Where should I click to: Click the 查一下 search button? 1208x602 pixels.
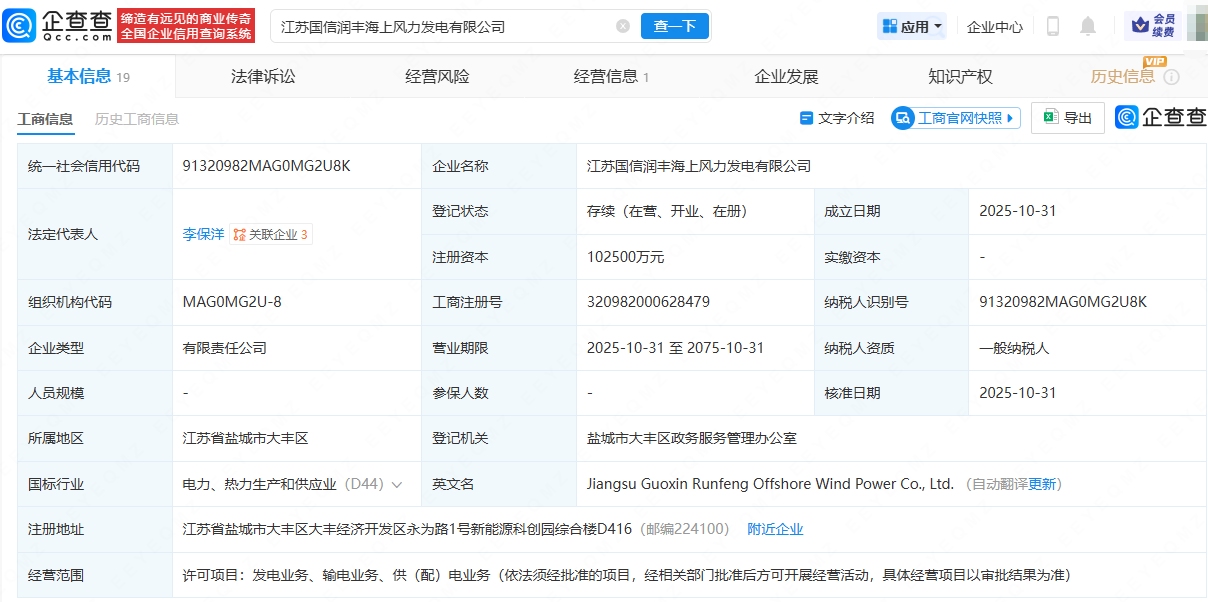pos(675,27)
